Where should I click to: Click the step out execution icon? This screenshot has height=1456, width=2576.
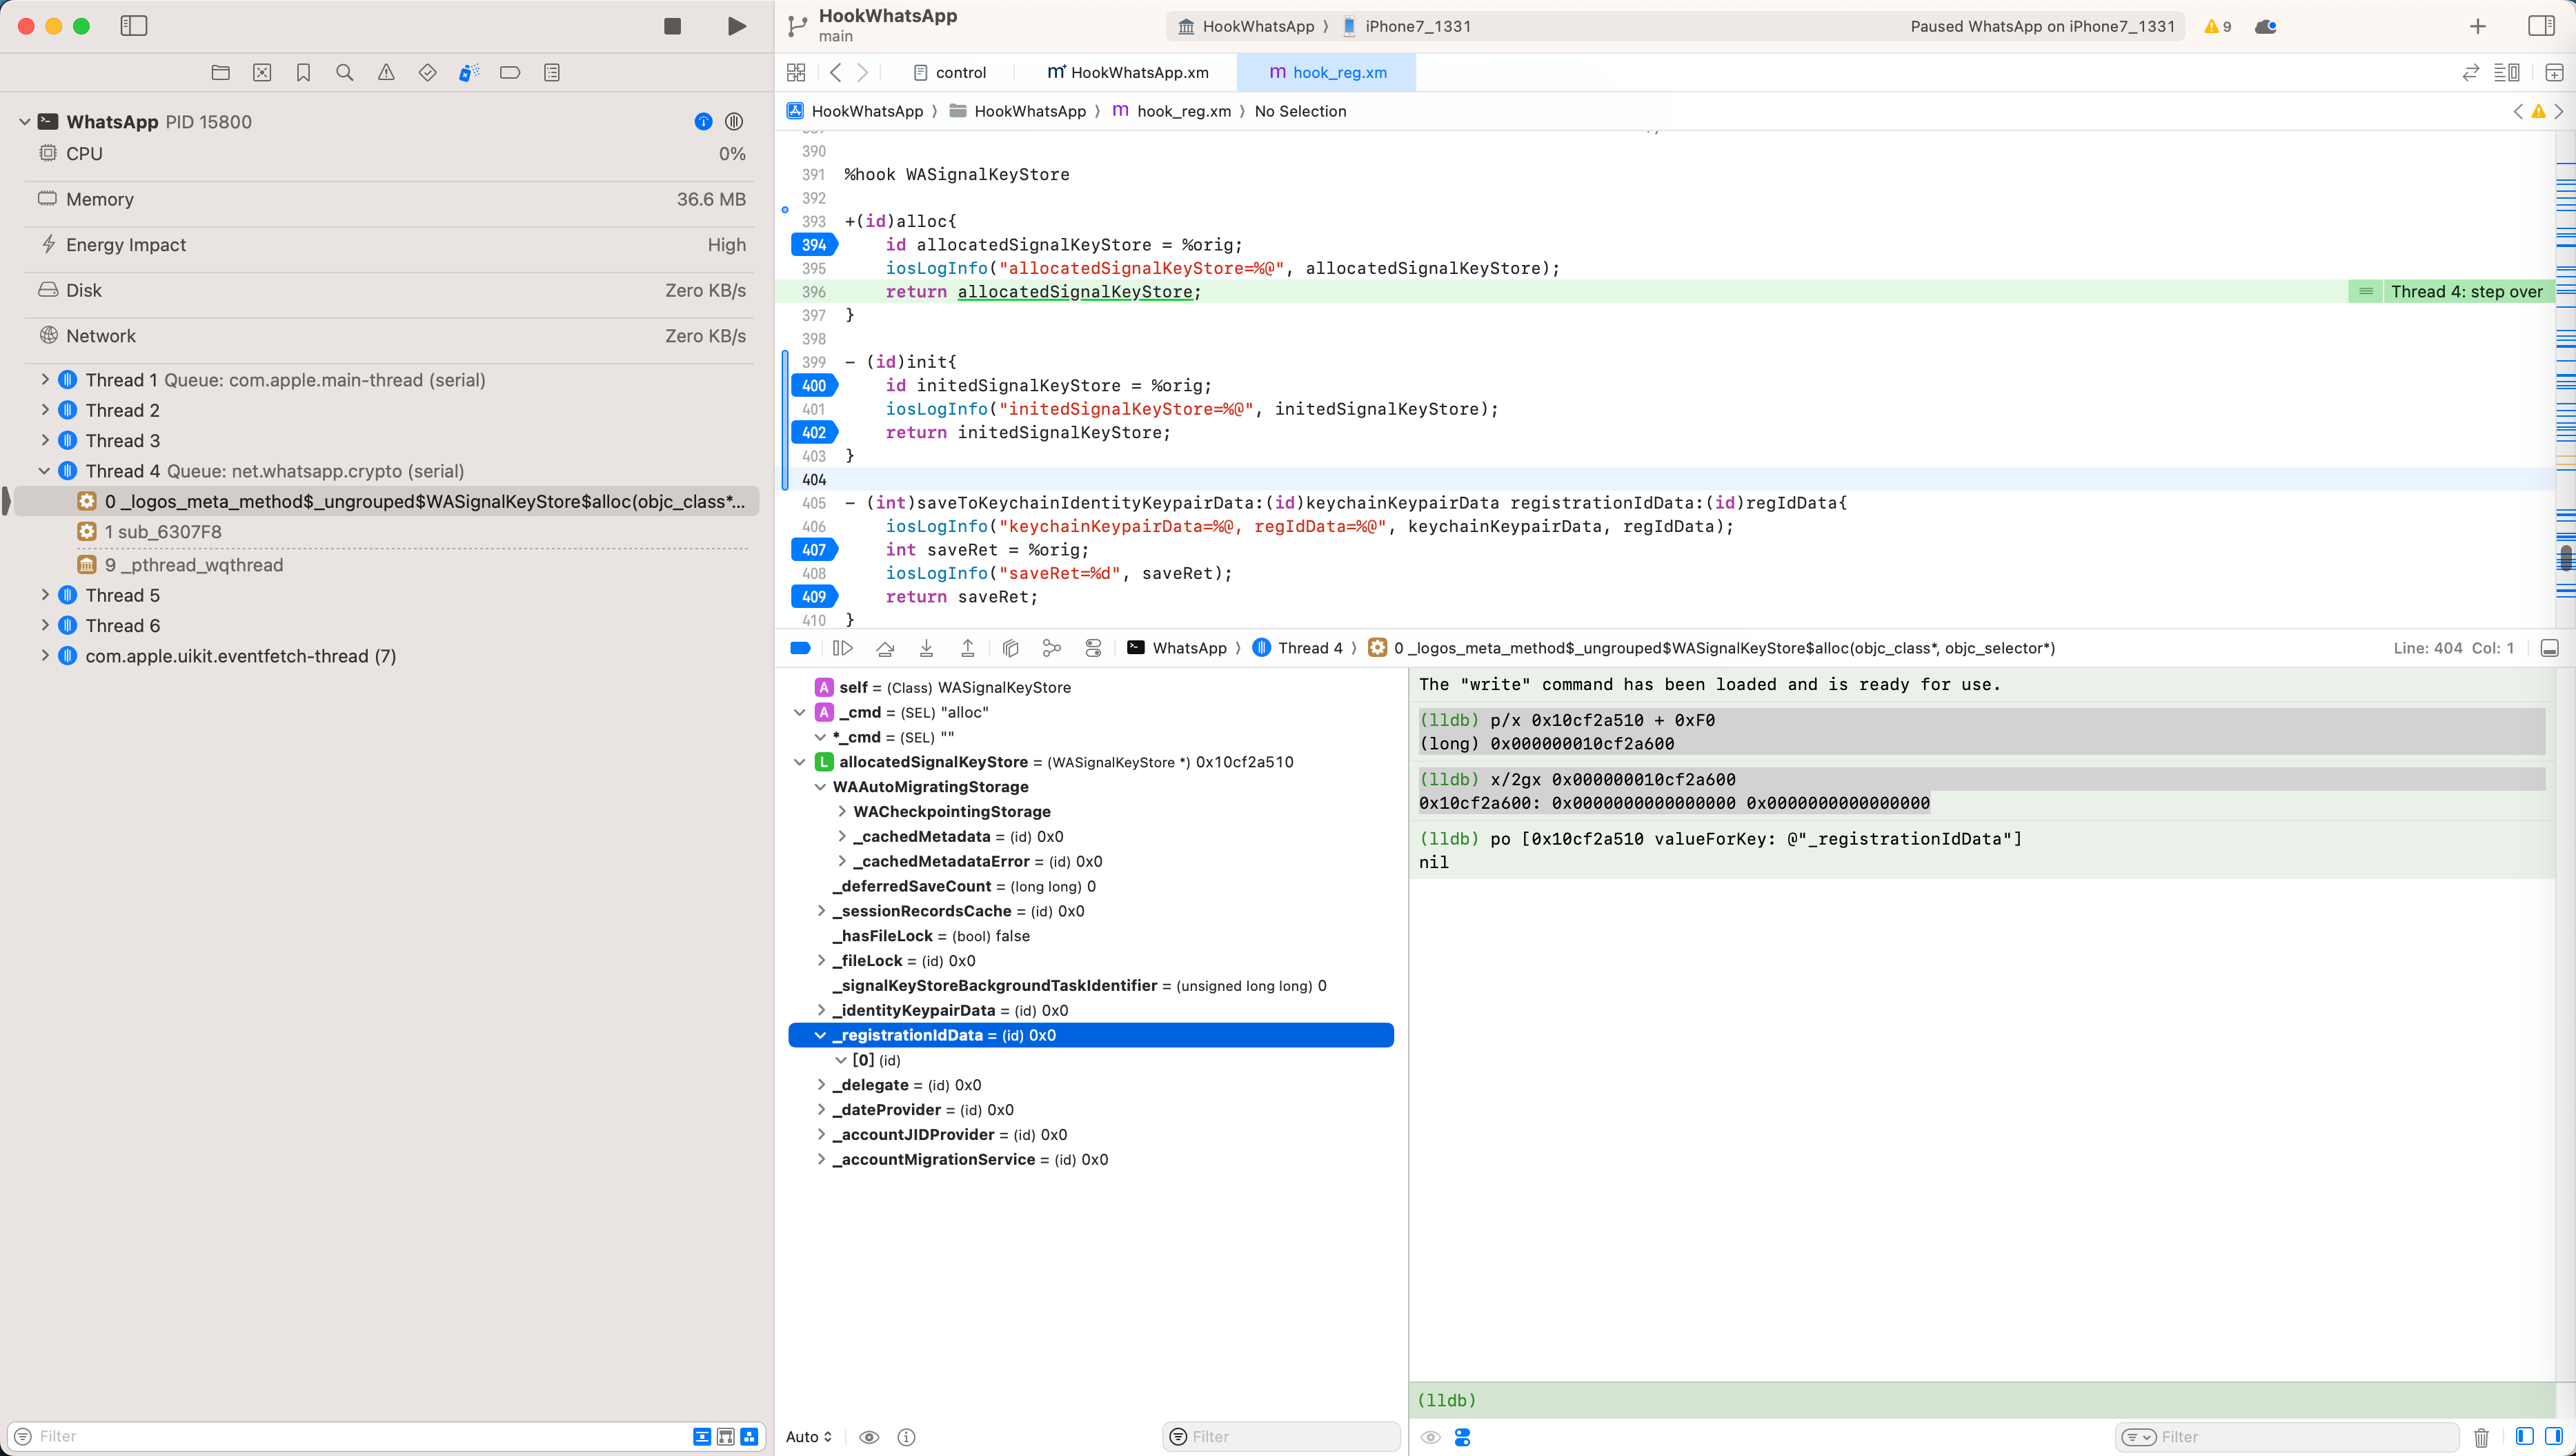[x=969, y=647]
